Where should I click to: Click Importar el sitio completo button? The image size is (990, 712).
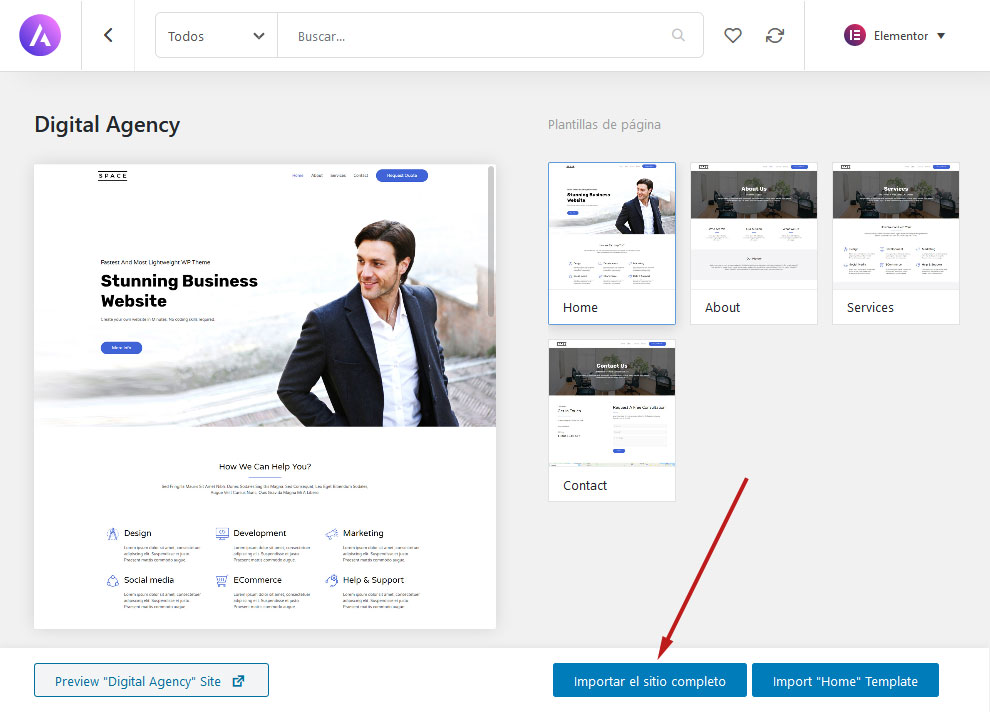[x=649, y=681]
